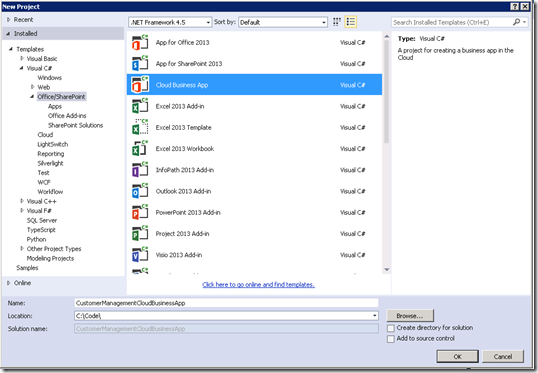Select the Workflow template category
Screen dimensions: 538x373
(x=50, y=192)
